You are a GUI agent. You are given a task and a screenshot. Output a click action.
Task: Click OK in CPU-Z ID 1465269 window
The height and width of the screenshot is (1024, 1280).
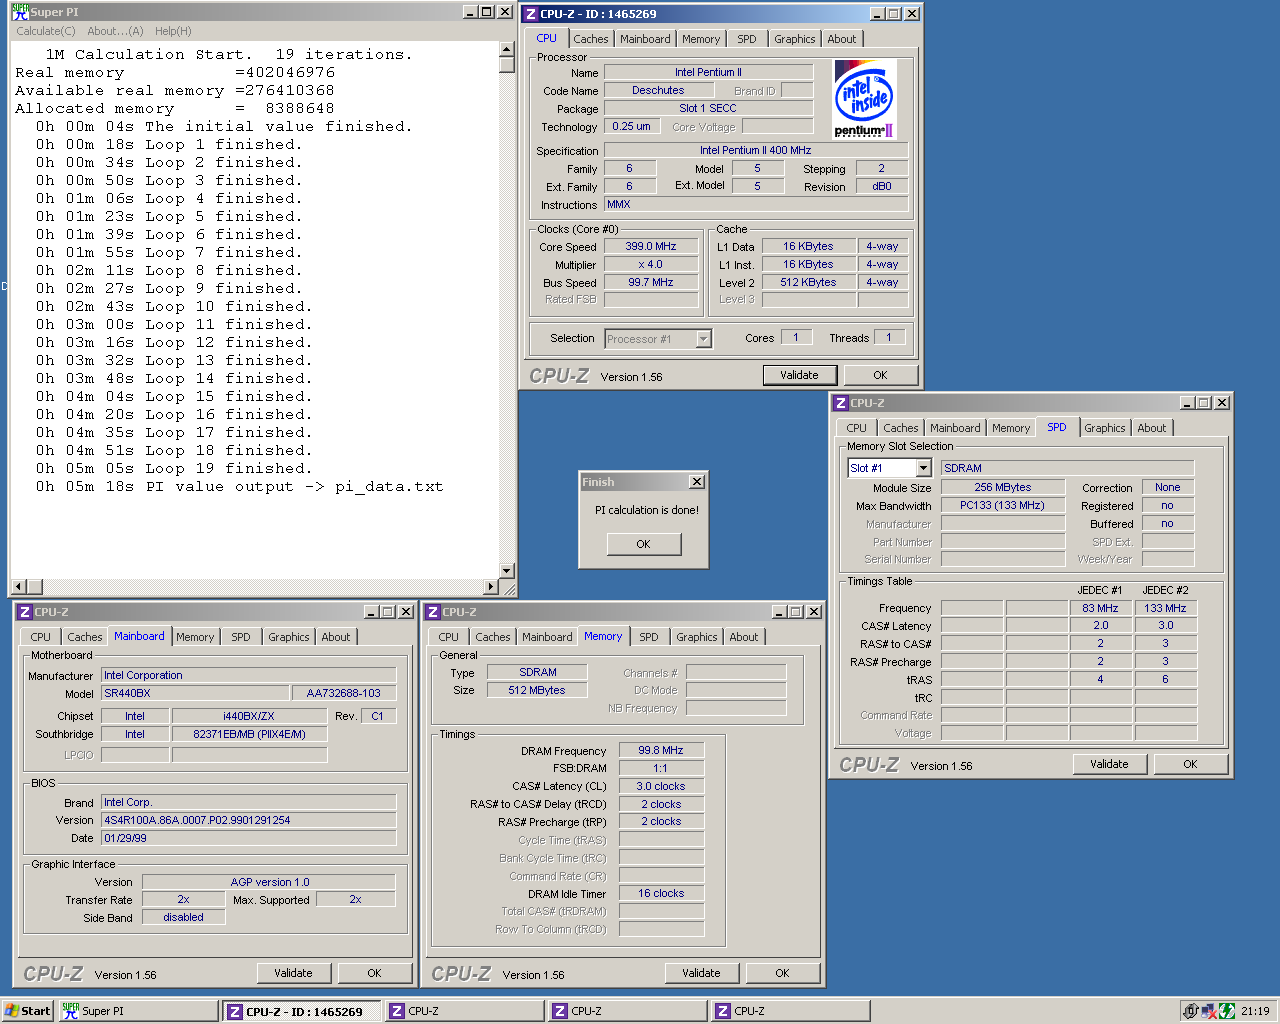[x=880, y=375]
